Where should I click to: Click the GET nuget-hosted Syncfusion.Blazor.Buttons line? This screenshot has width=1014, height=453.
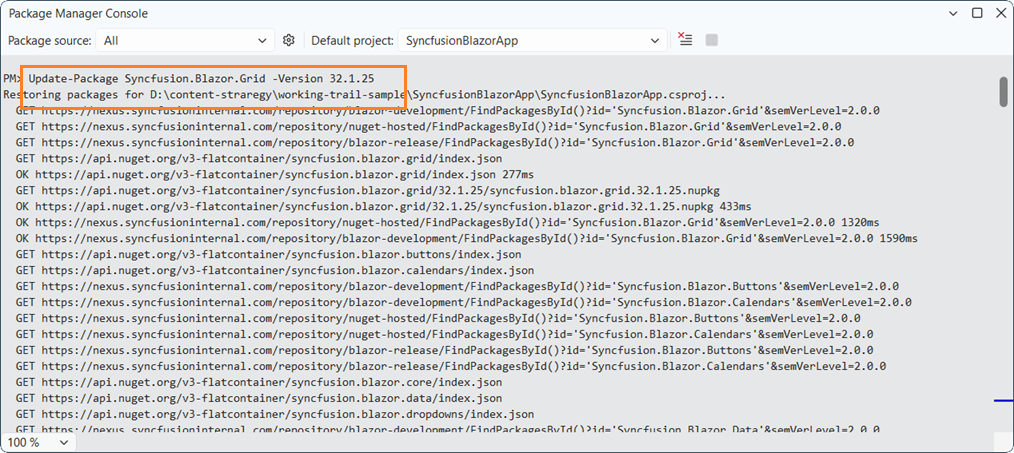tap(438, 318)
